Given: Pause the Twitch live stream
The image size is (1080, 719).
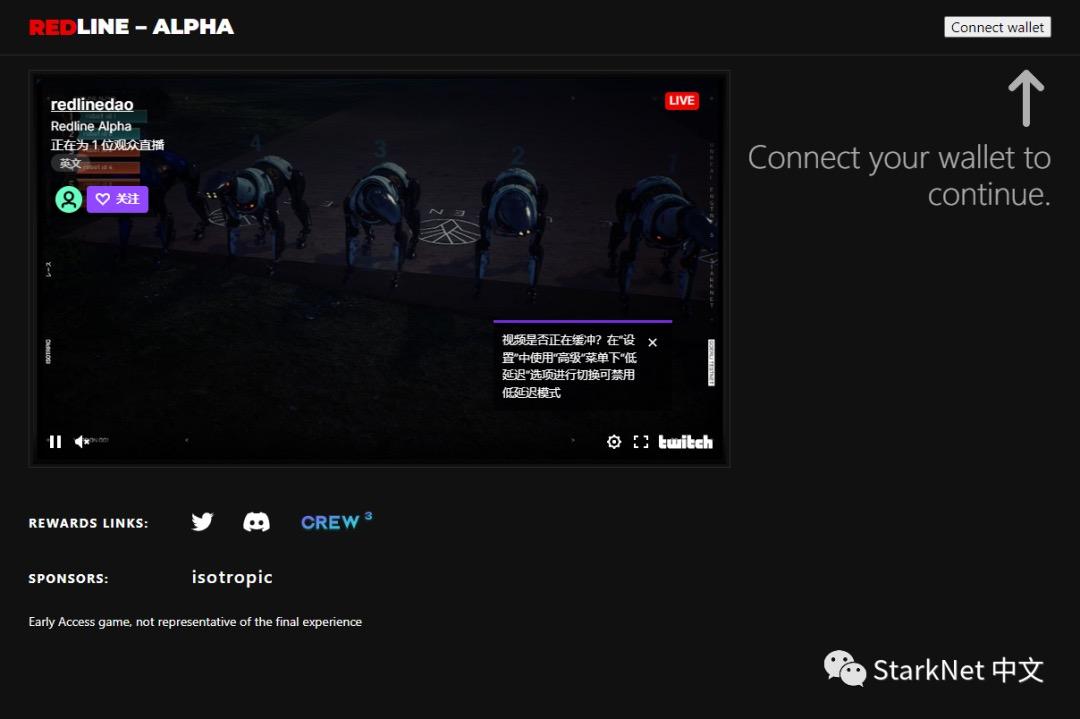Looking at the screenshot, I should 55,442.
